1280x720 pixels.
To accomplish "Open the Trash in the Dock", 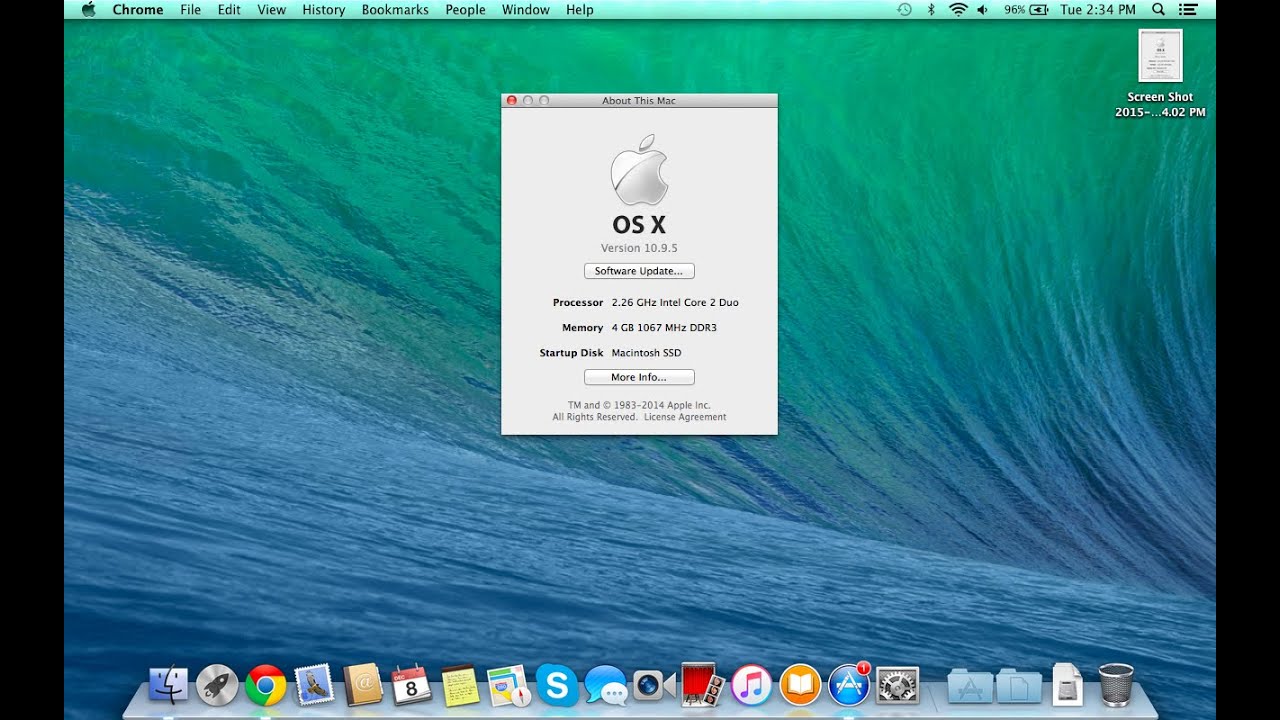I will (1116, 685).
